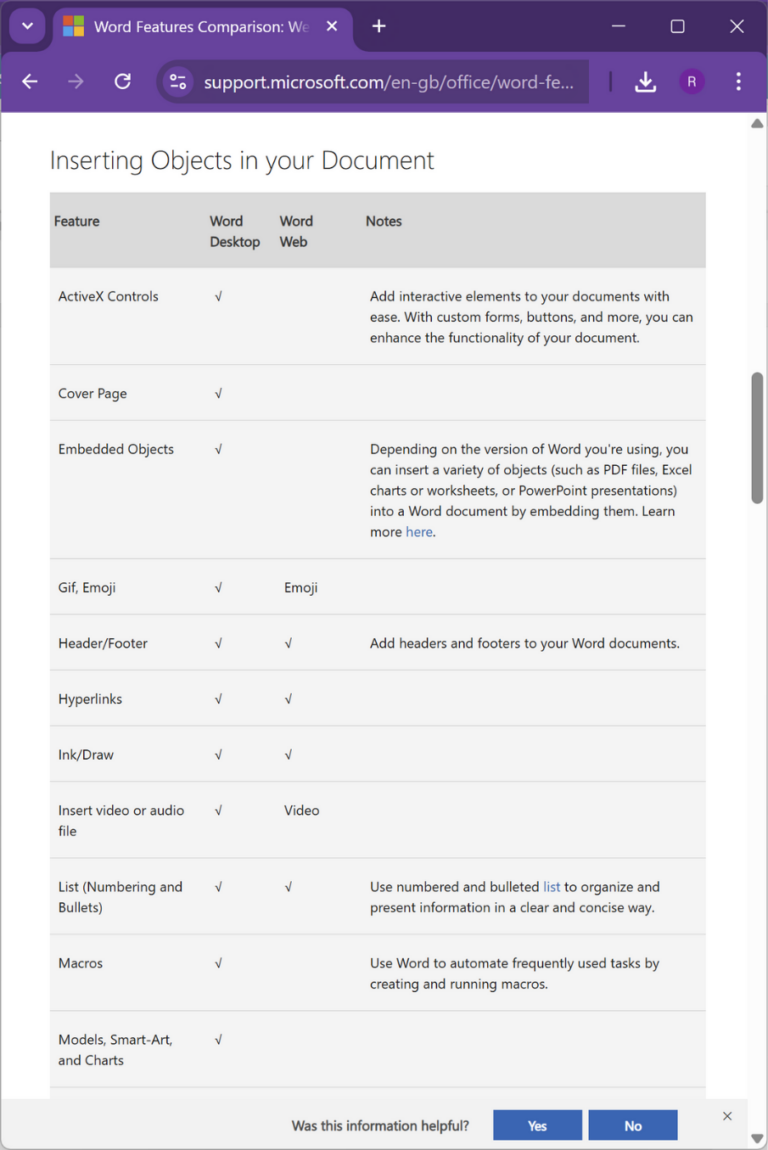Open the profile avatar menu
The image size is (768, 1150).
click(x=692, y=82)
